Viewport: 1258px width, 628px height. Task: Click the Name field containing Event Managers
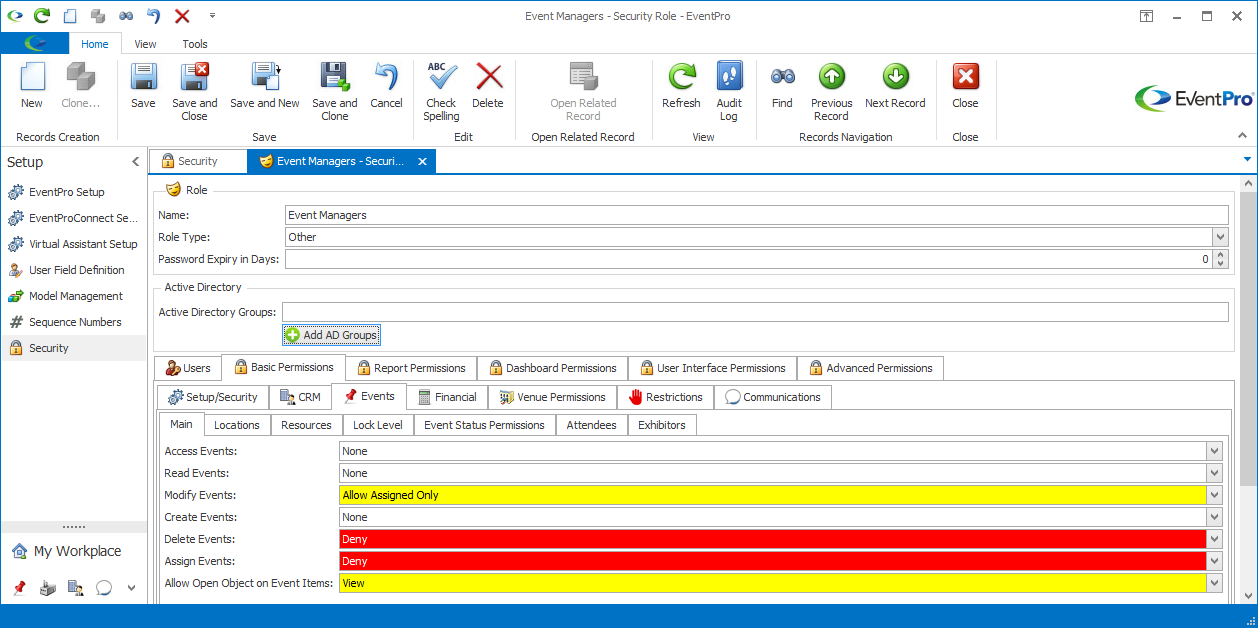point(756,215)
